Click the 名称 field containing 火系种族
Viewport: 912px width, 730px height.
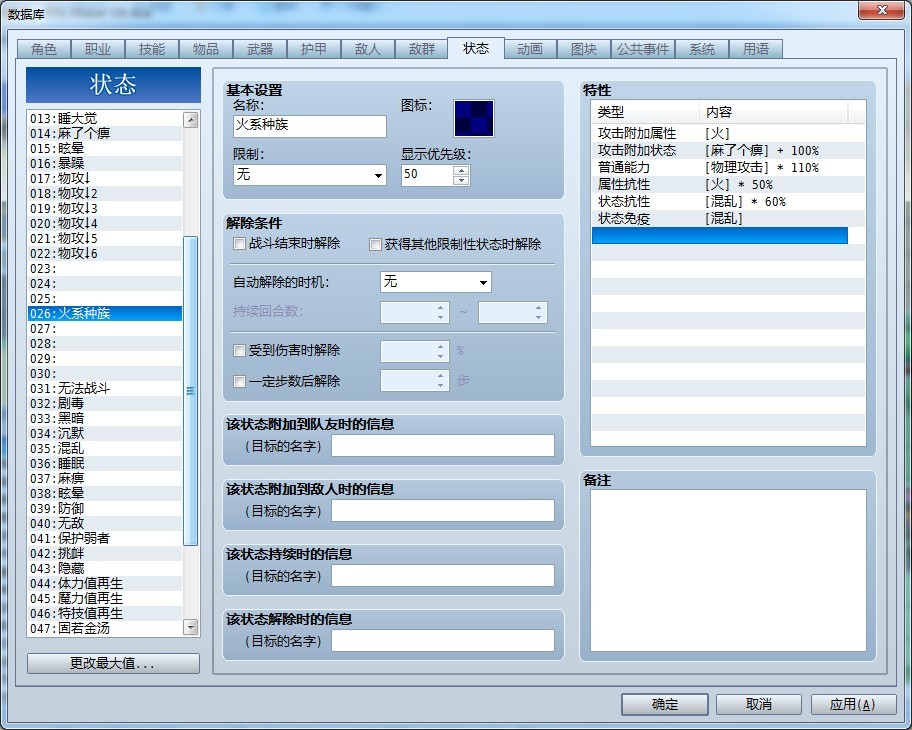tap(309, 126)
